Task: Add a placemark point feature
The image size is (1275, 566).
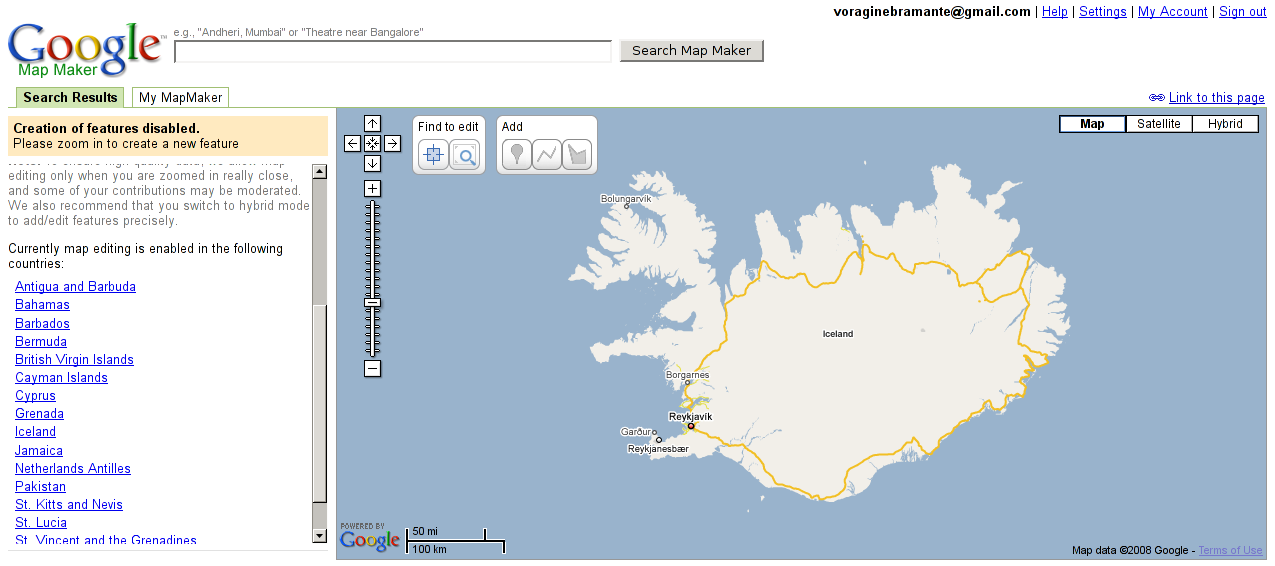Action: click(516, 155)
